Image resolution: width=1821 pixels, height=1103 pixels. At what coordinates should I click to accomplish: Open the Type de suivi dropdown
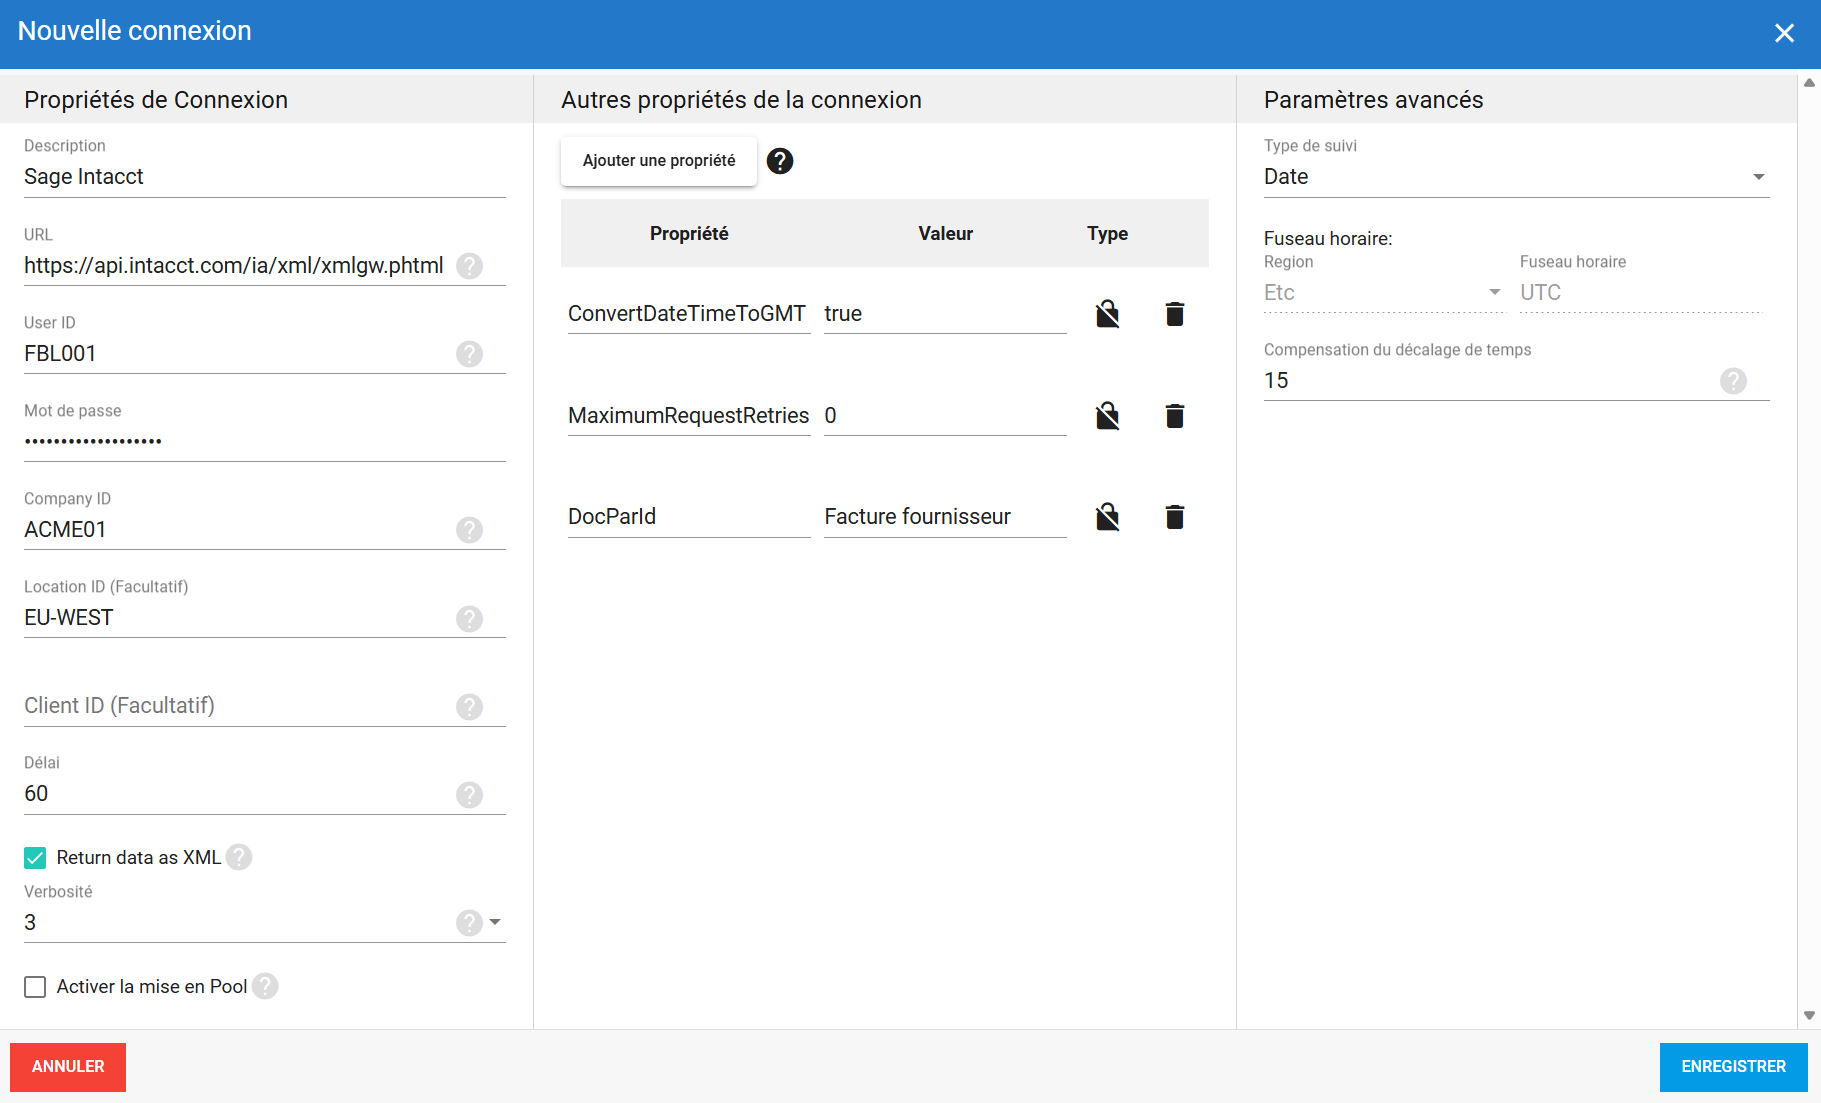click(1516, 177)
